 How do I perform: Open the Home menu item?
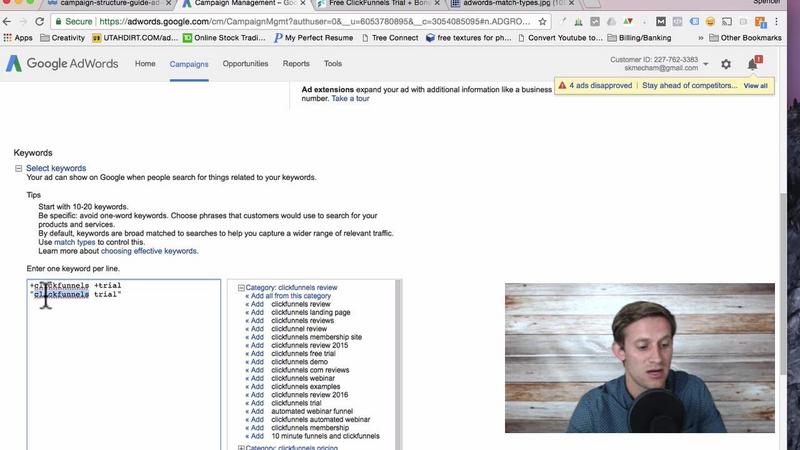[x=145, y=64]
